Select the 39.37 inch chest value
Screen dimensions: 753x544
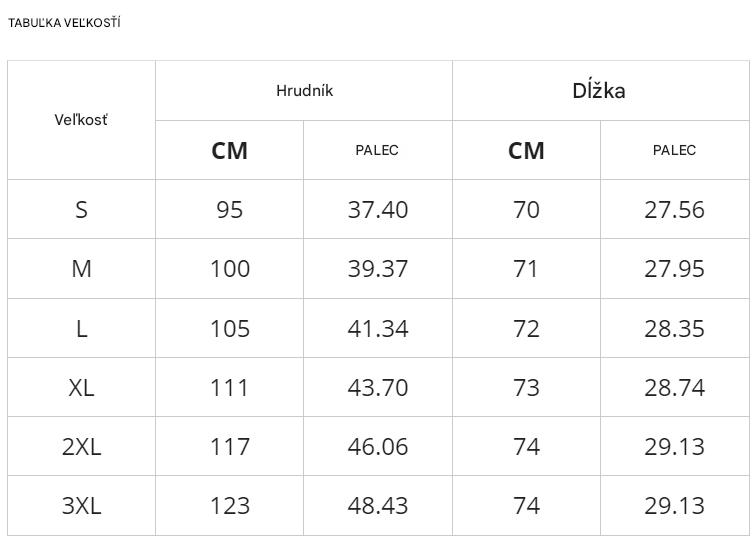[x=377, y=269]
